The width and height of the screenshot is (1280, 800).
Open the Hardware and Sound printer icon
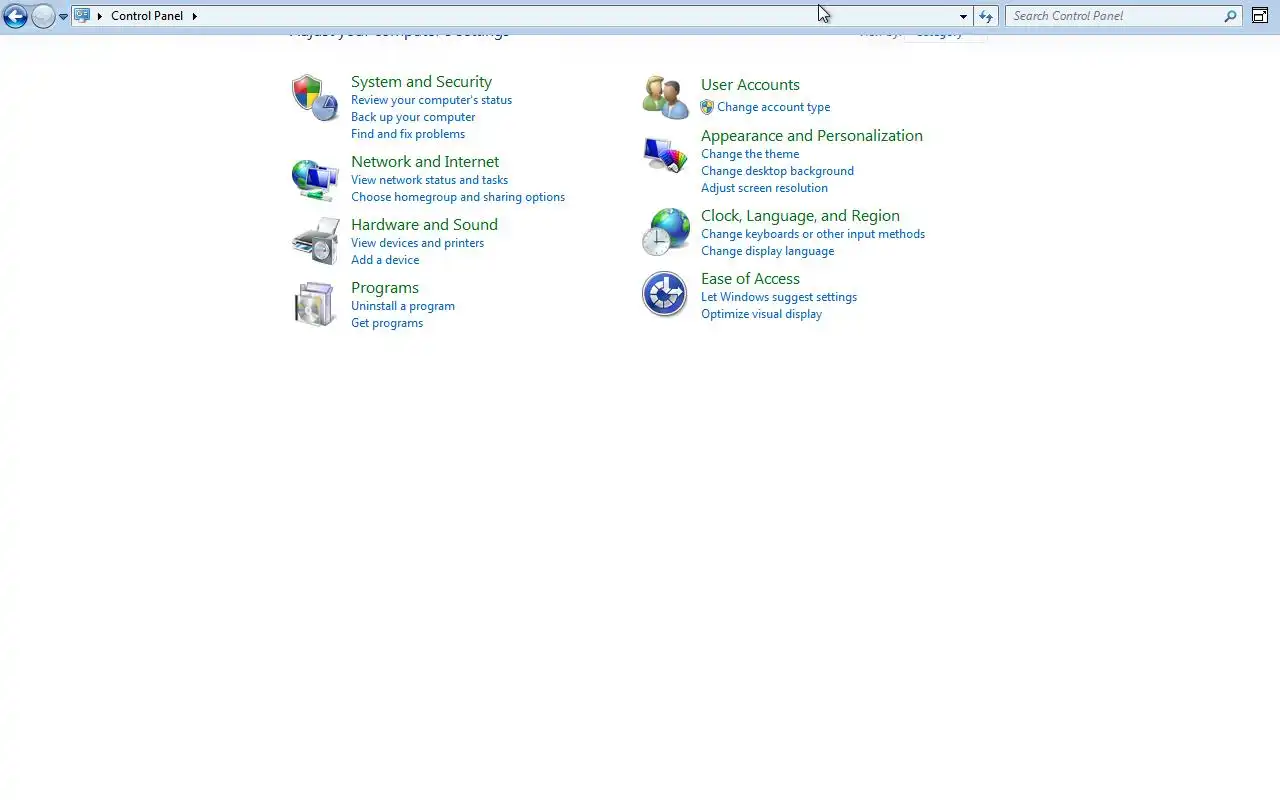315,241
